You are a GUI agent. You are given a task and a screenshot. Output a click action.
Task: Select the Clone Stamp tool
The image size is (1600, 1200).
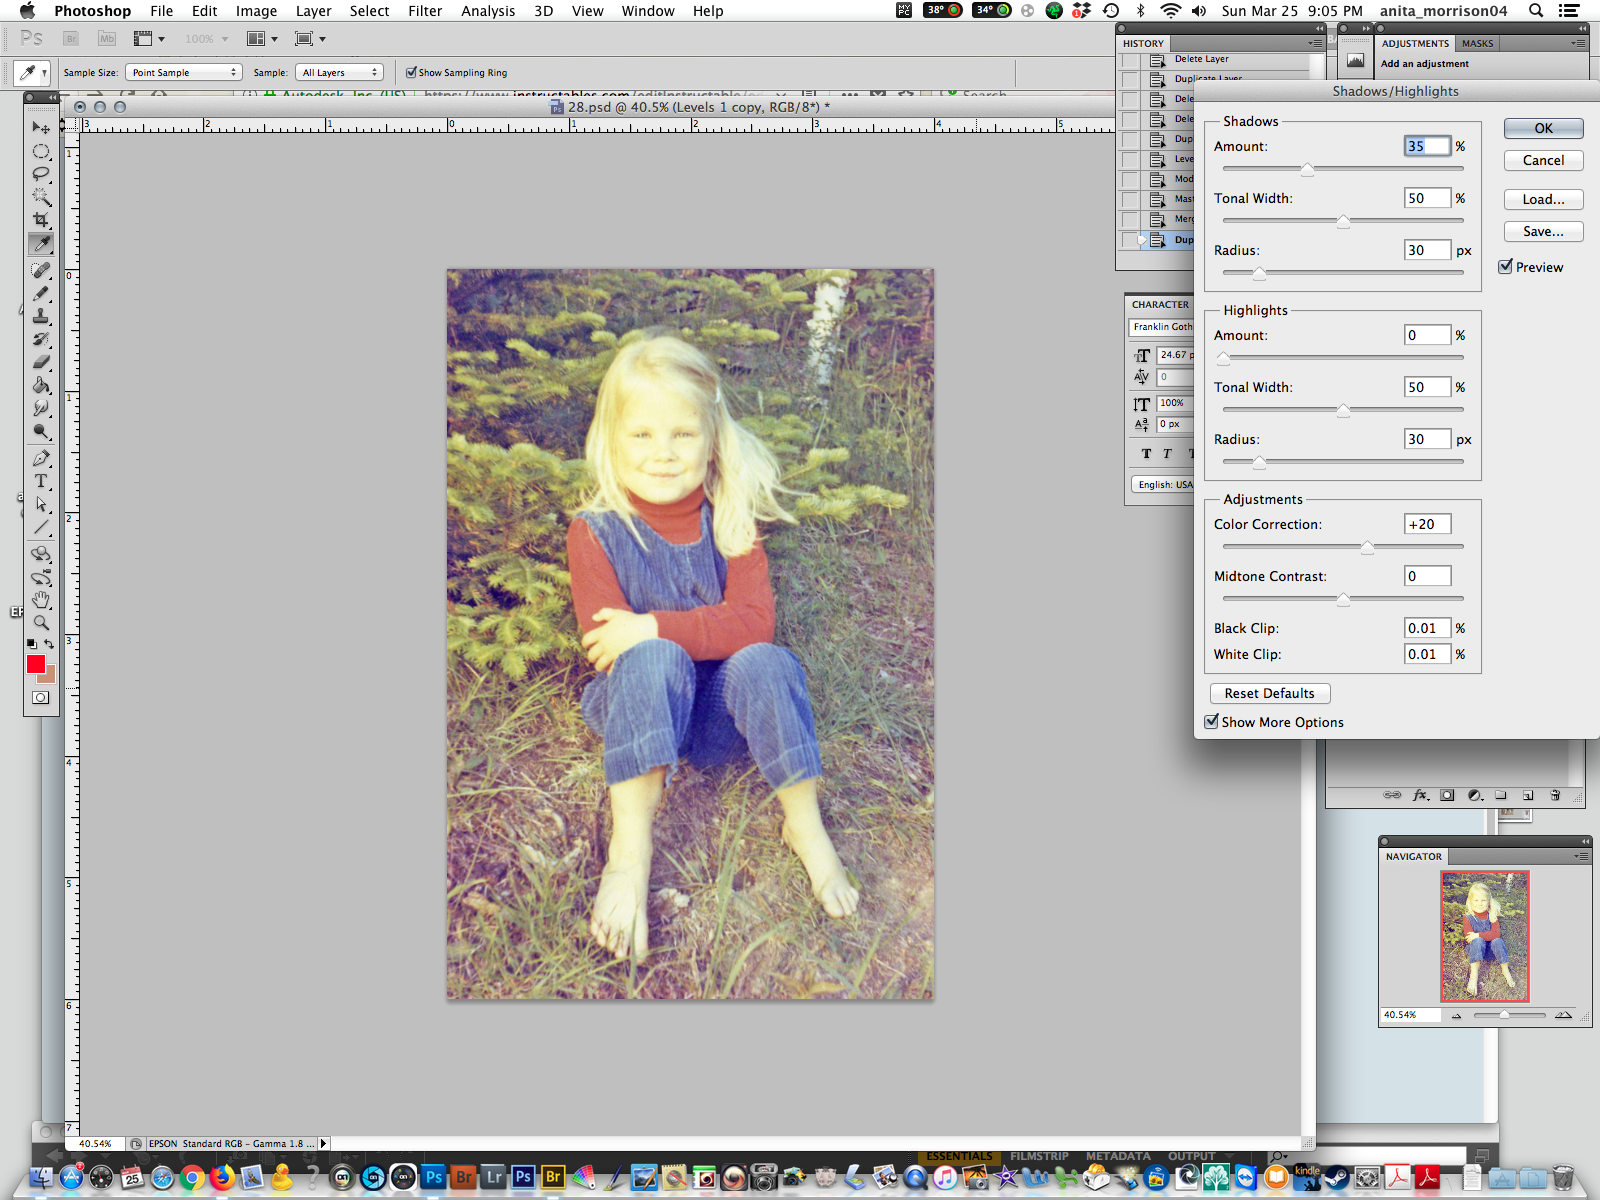click(41, 316)
